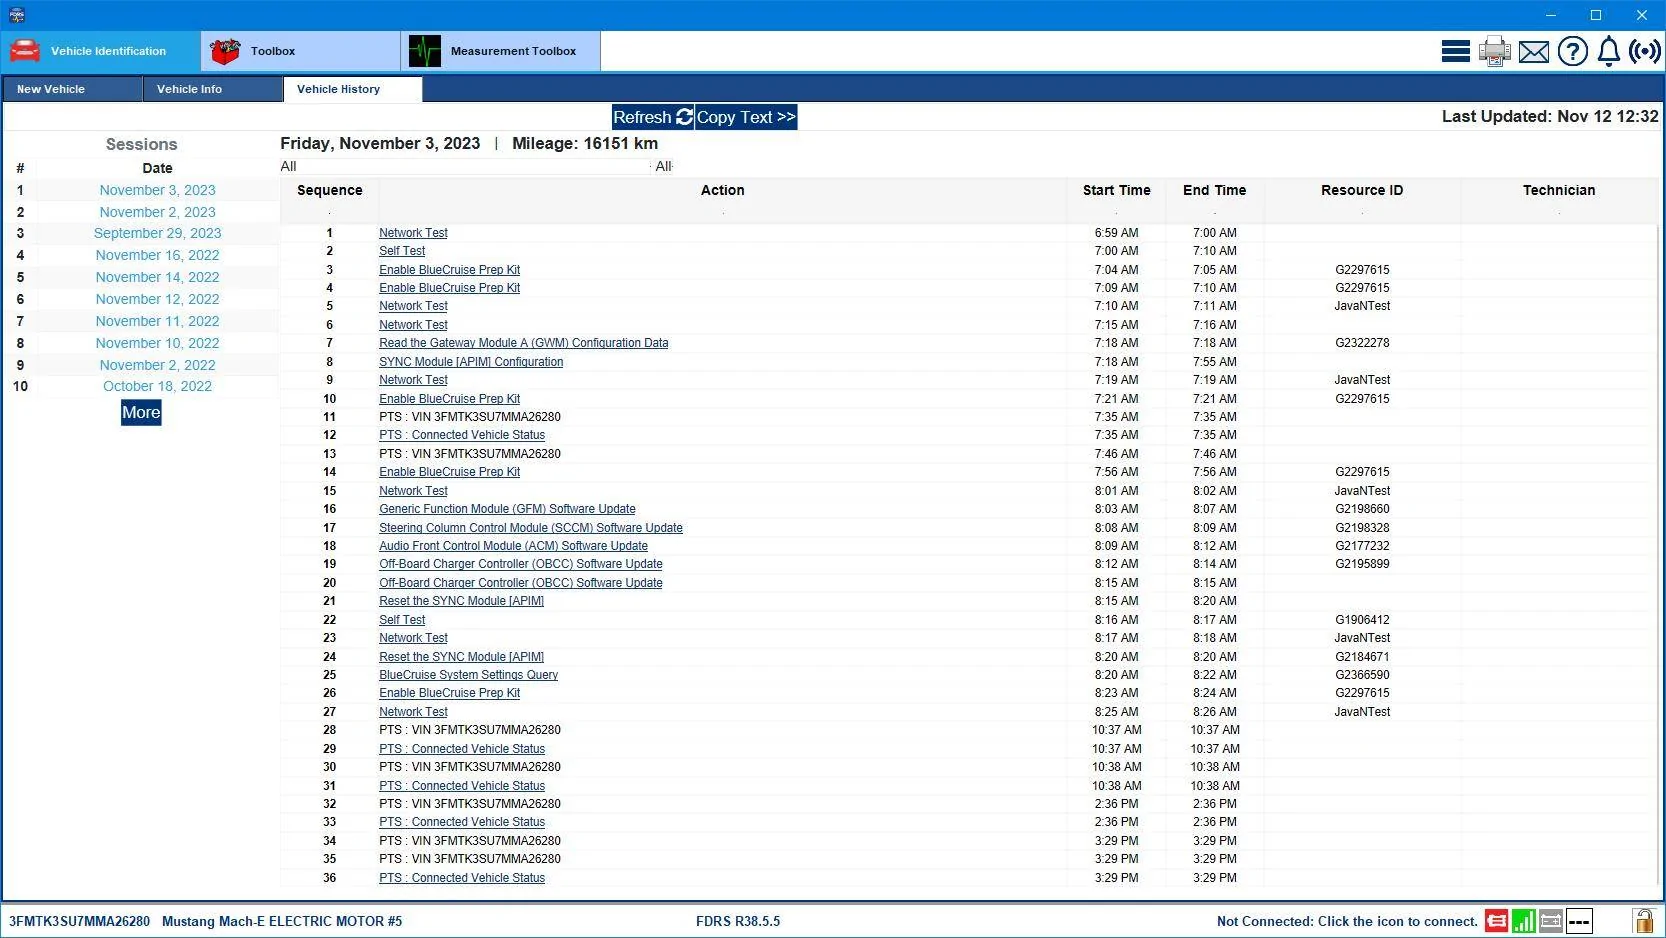The image size is (1666, 938).
Task: Click red VCM connection icon in status bar
Action: (1496, 921)
